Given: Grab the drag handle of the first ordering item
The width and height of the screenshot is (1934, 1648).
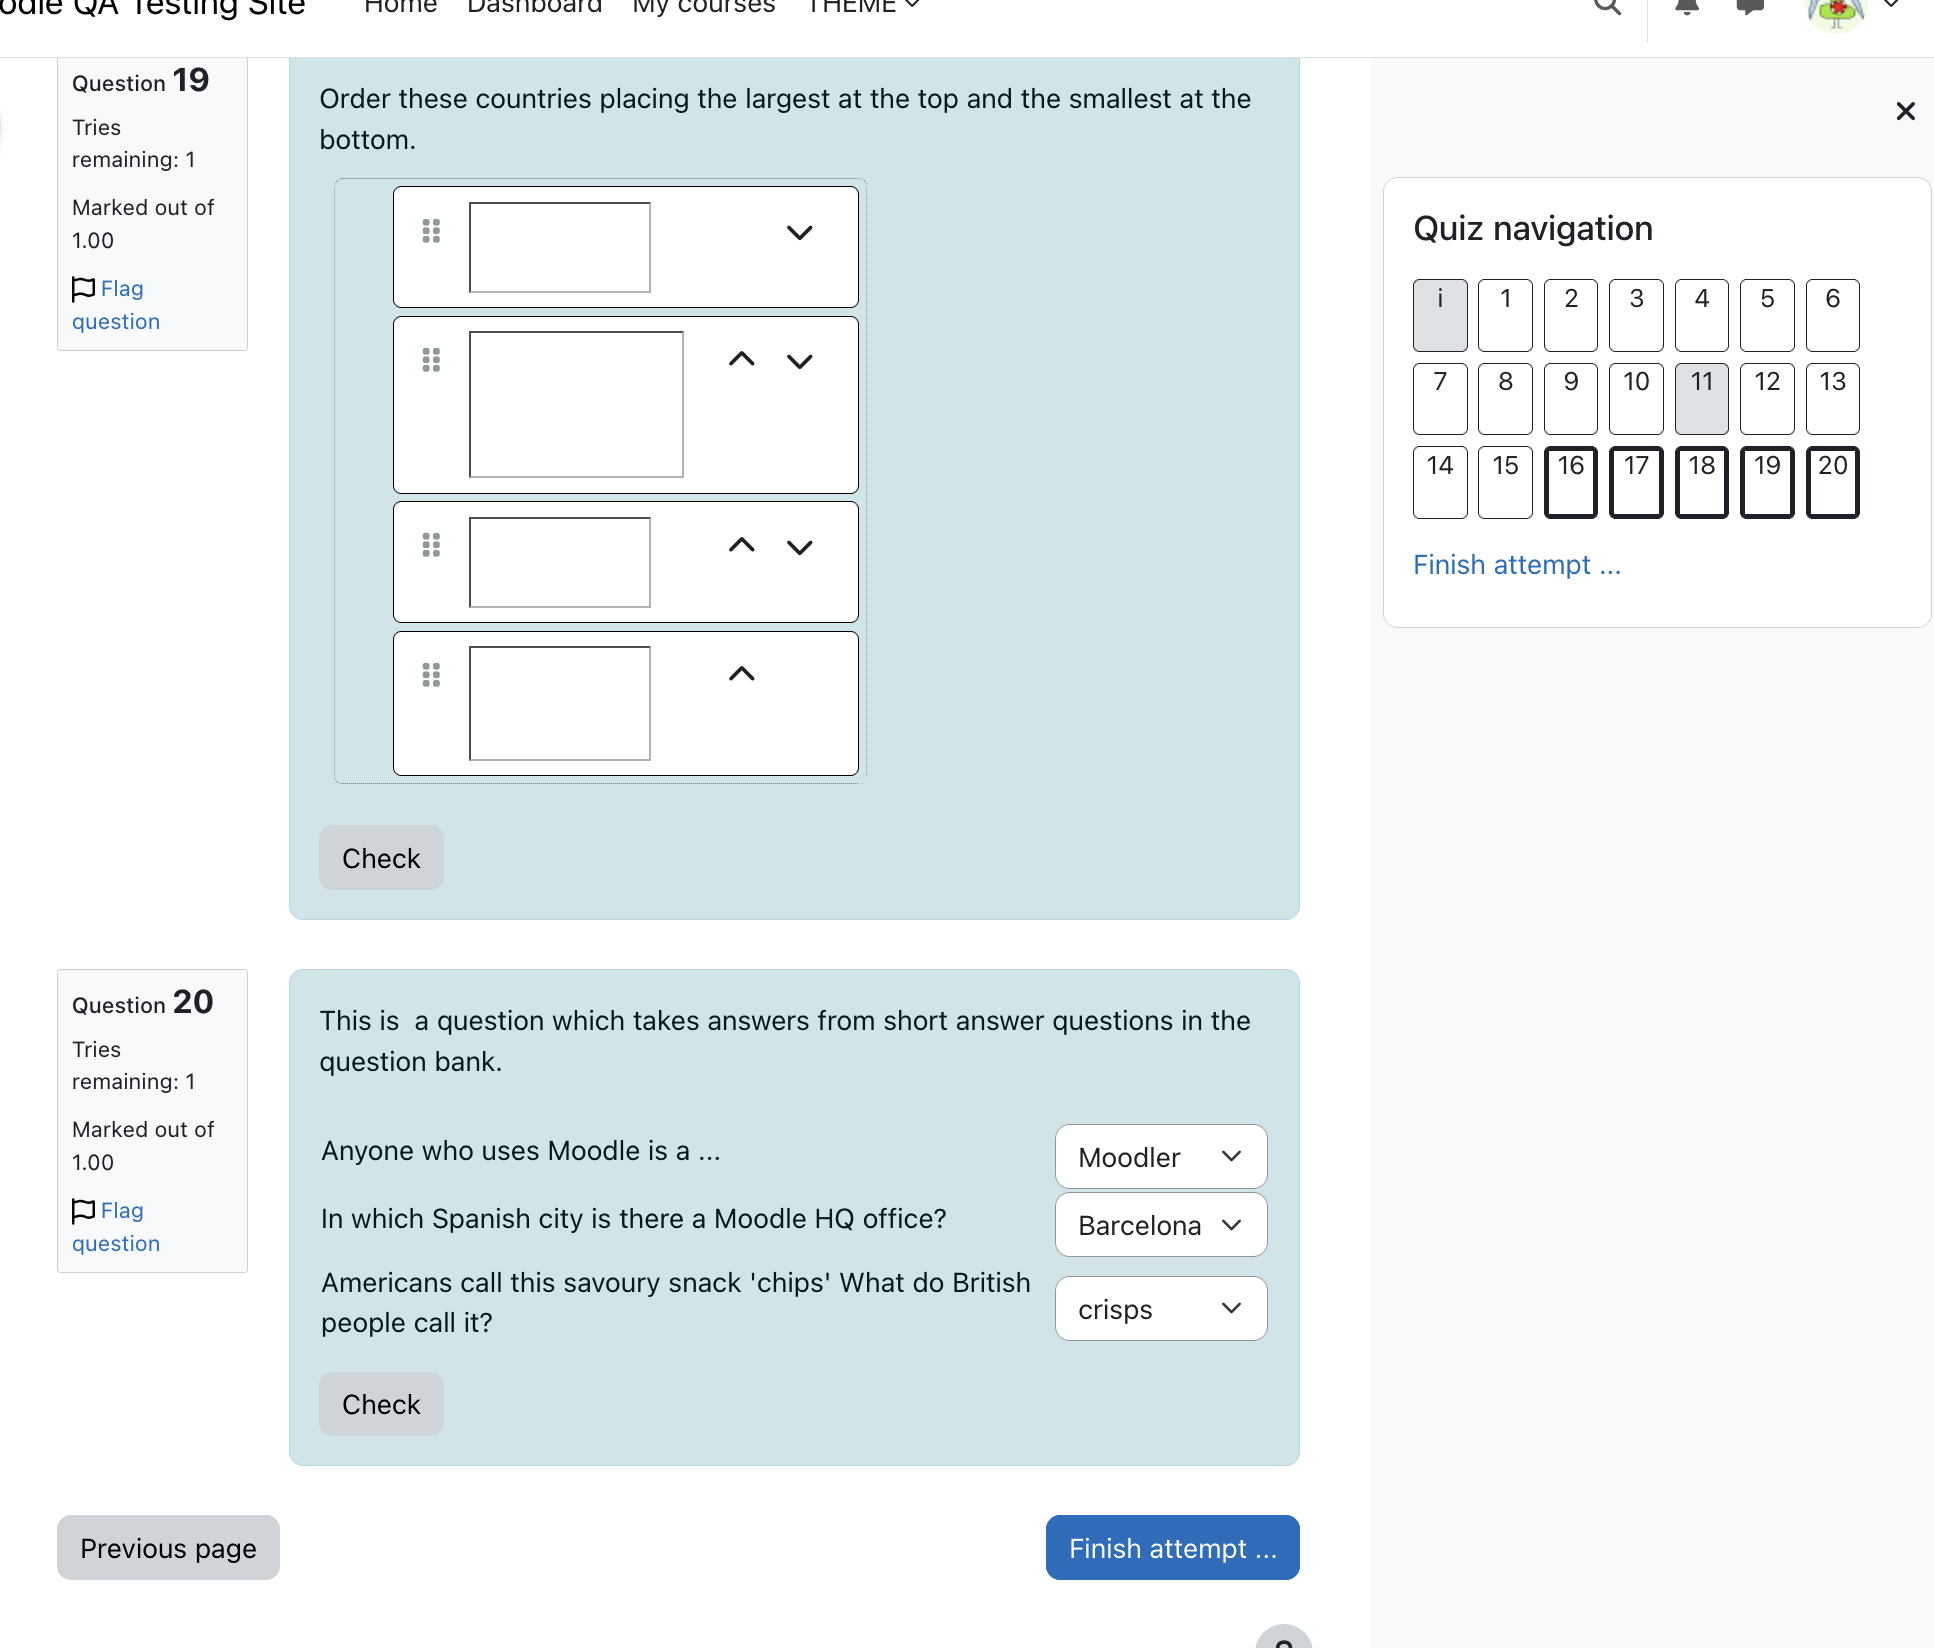Looking at the screenshot, I should [431, 231].
